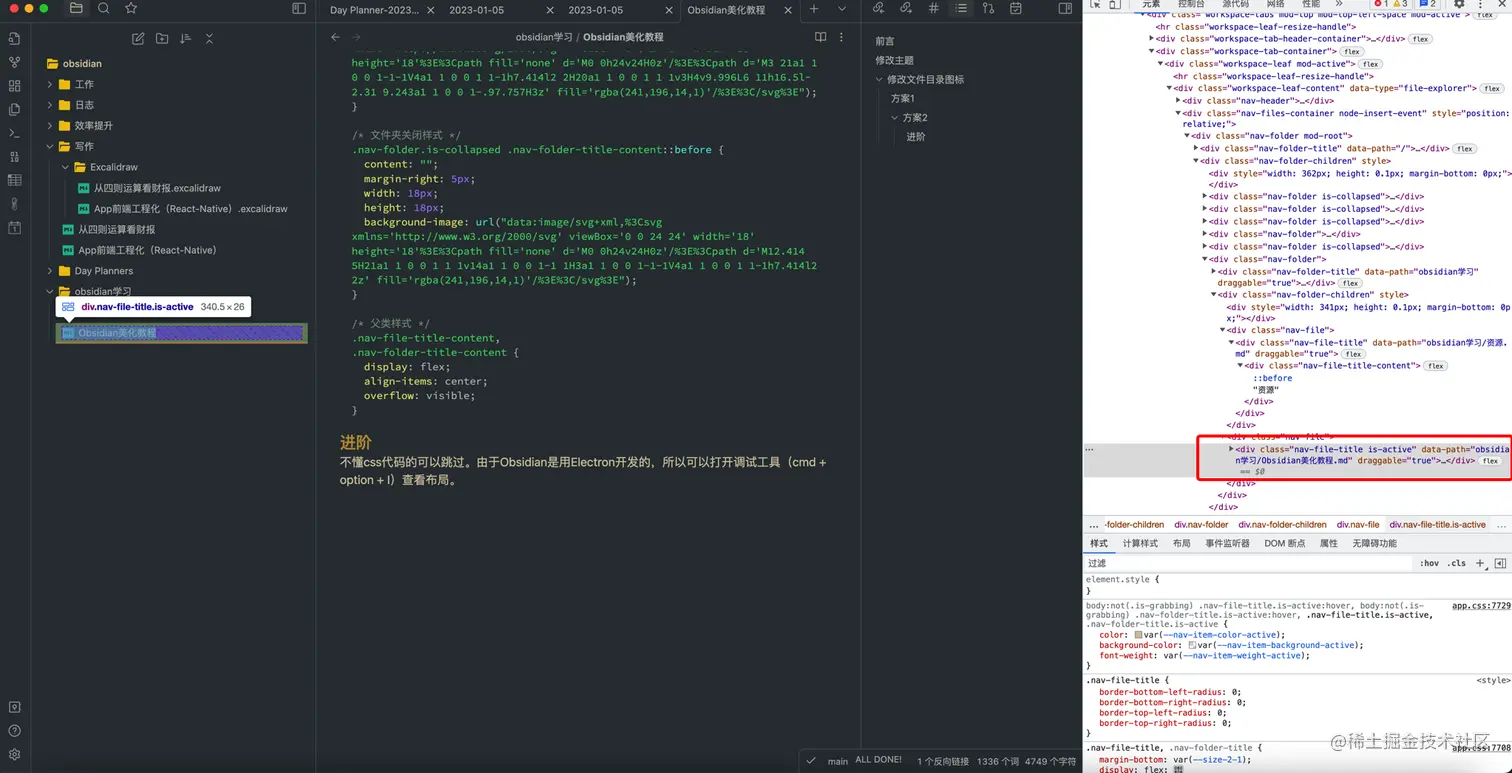Open the app.css:7729 source link
The image size is (1512, 773).
tap(1481, 605)
